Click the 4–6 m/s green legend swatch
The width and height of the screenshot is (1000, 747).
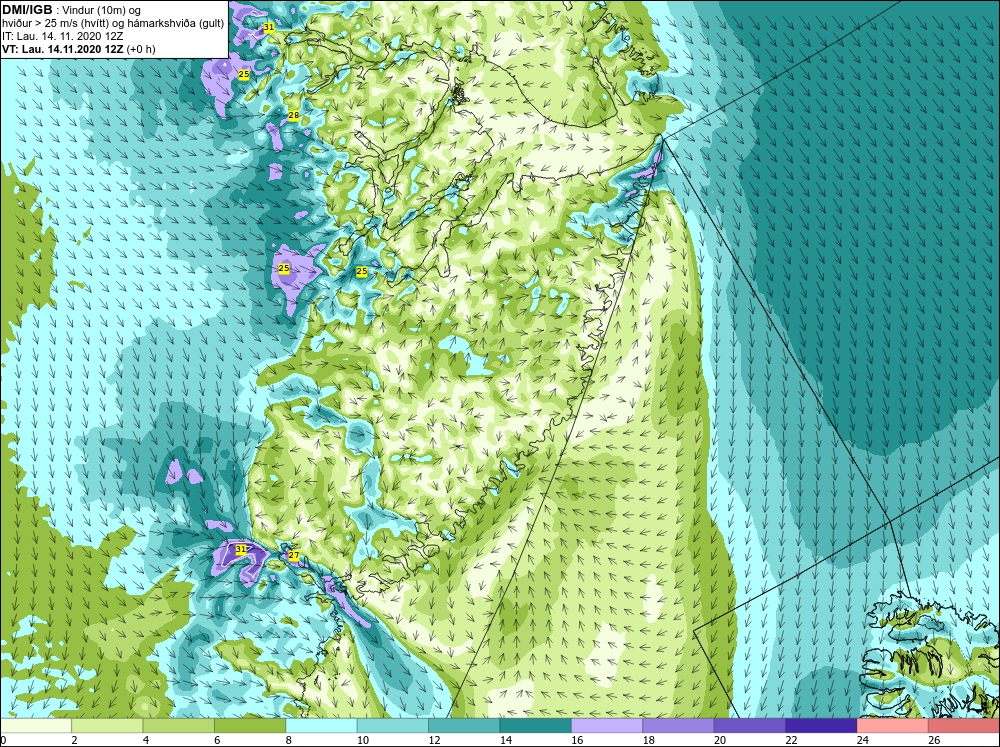coord(179,726)
